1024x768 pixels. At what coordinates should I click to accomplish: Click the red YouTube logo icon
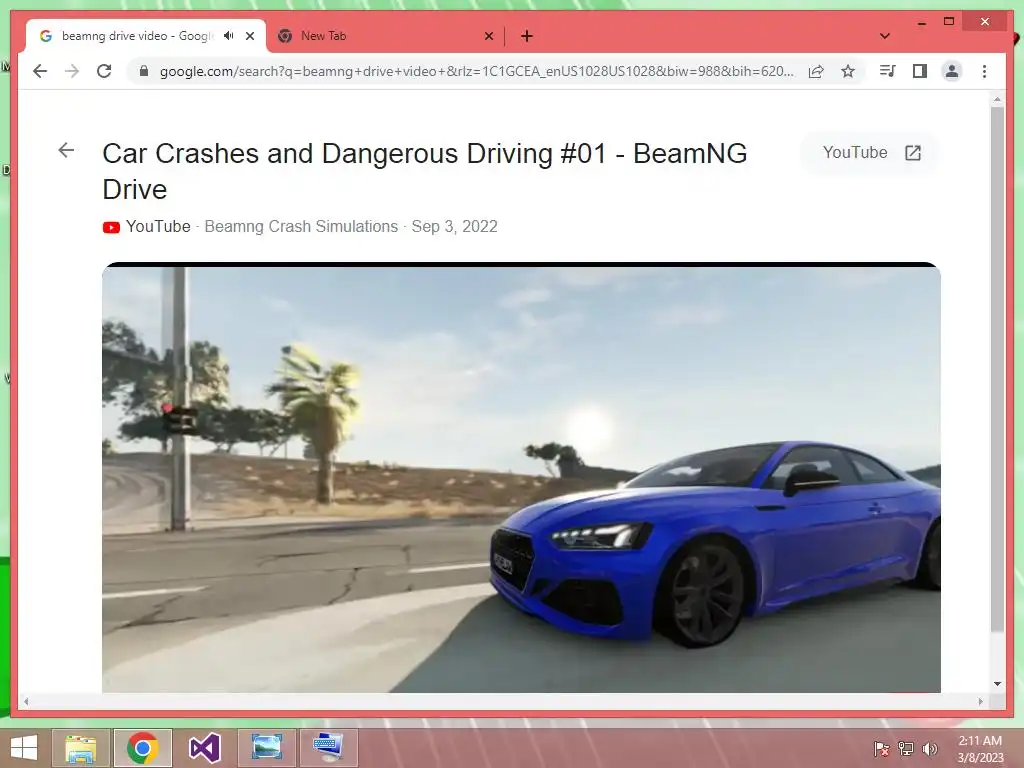(x=111, y=227)
